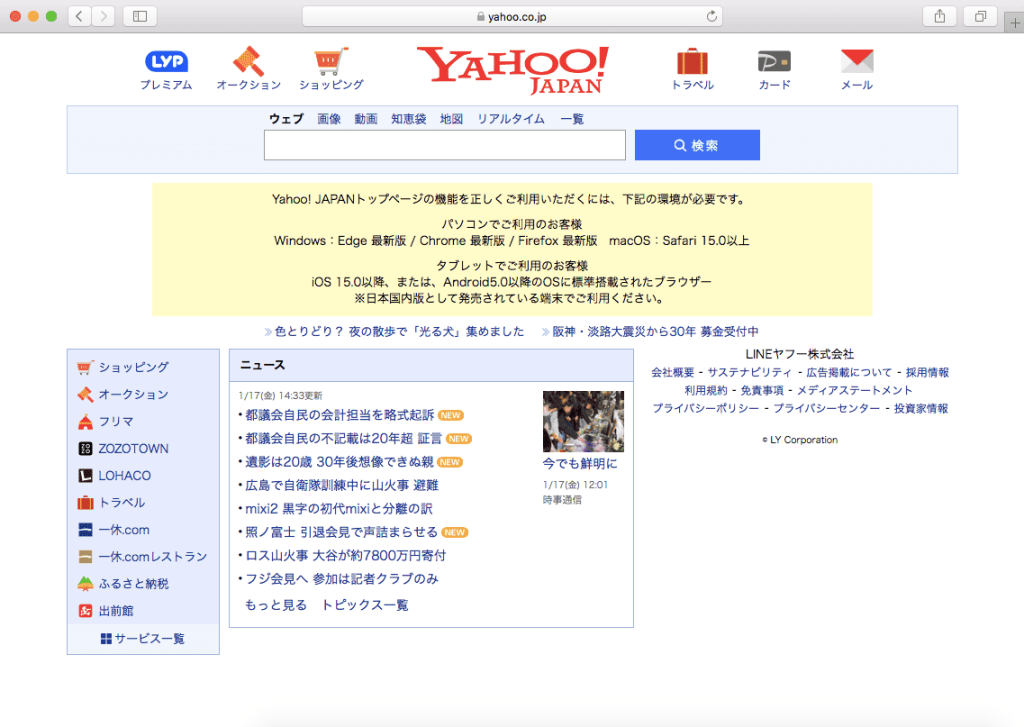Click ZOZOTOWN icon in sidebar
The image size is (1024, 727).
[x=85, y=448]
